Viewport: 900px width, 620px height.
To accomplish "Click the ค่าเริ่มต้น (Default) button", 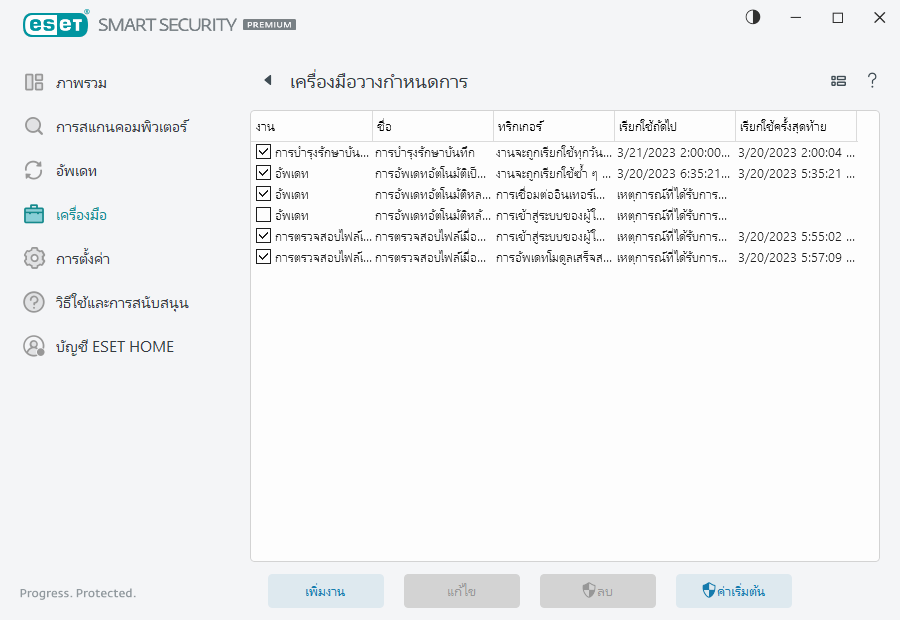I will (x=733, y=591).
